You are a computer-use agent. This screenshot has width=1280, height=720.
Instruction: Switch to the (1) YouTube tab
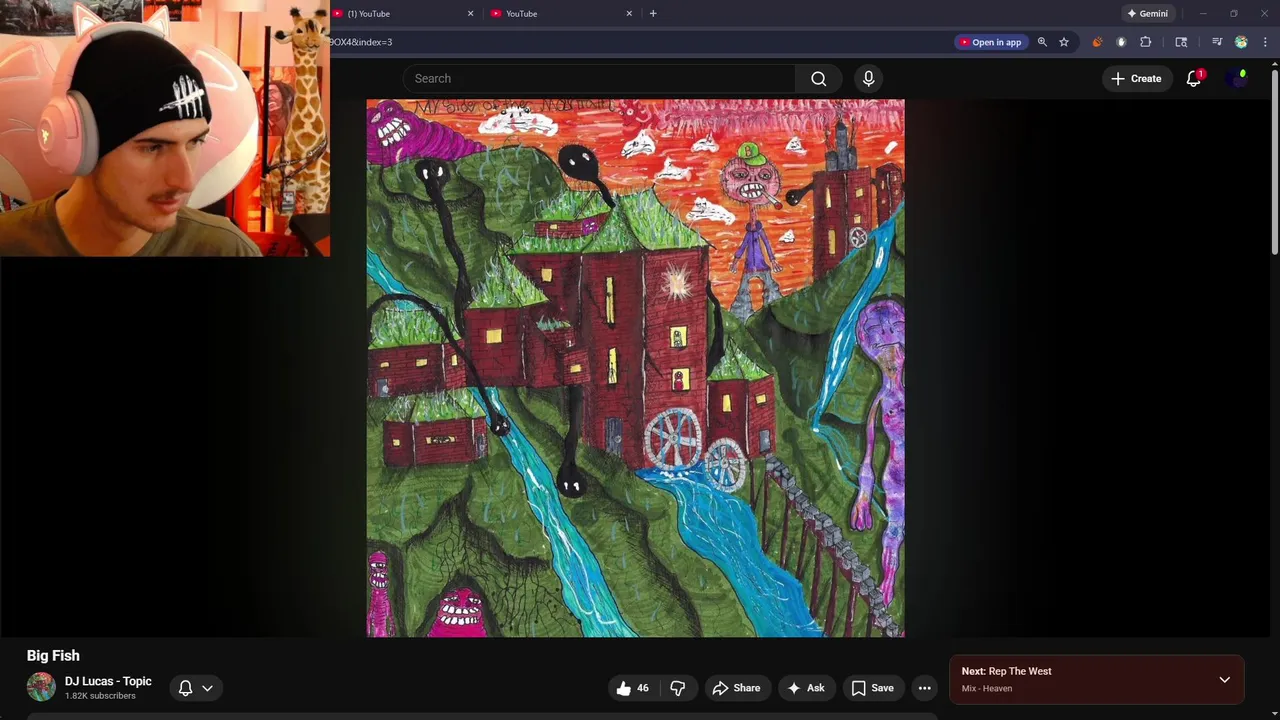pyautogui.click(x=400, y=13)
